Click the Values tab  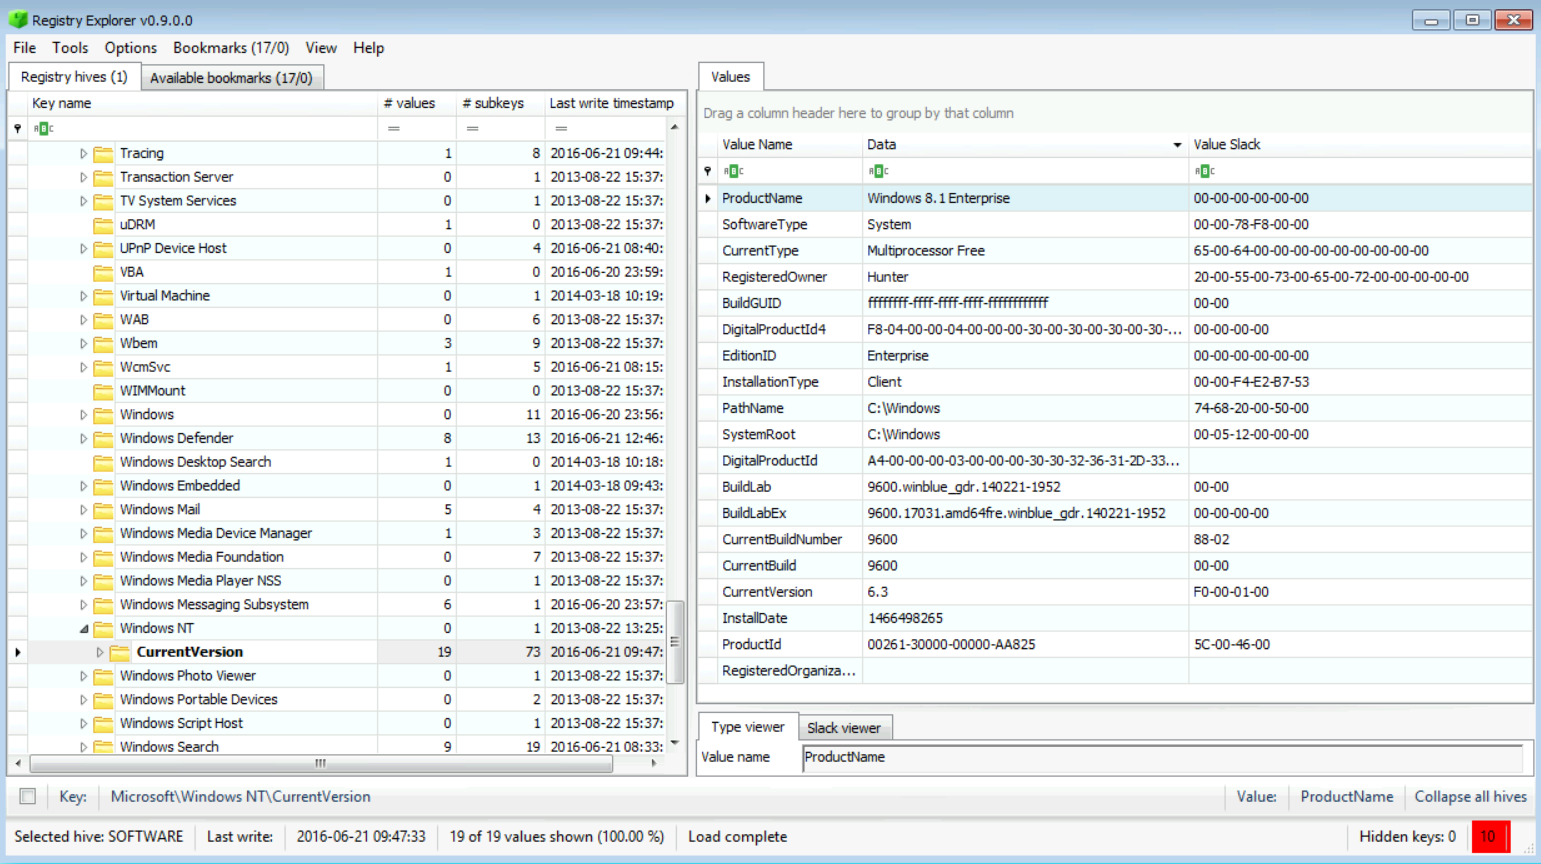point(730,77)
